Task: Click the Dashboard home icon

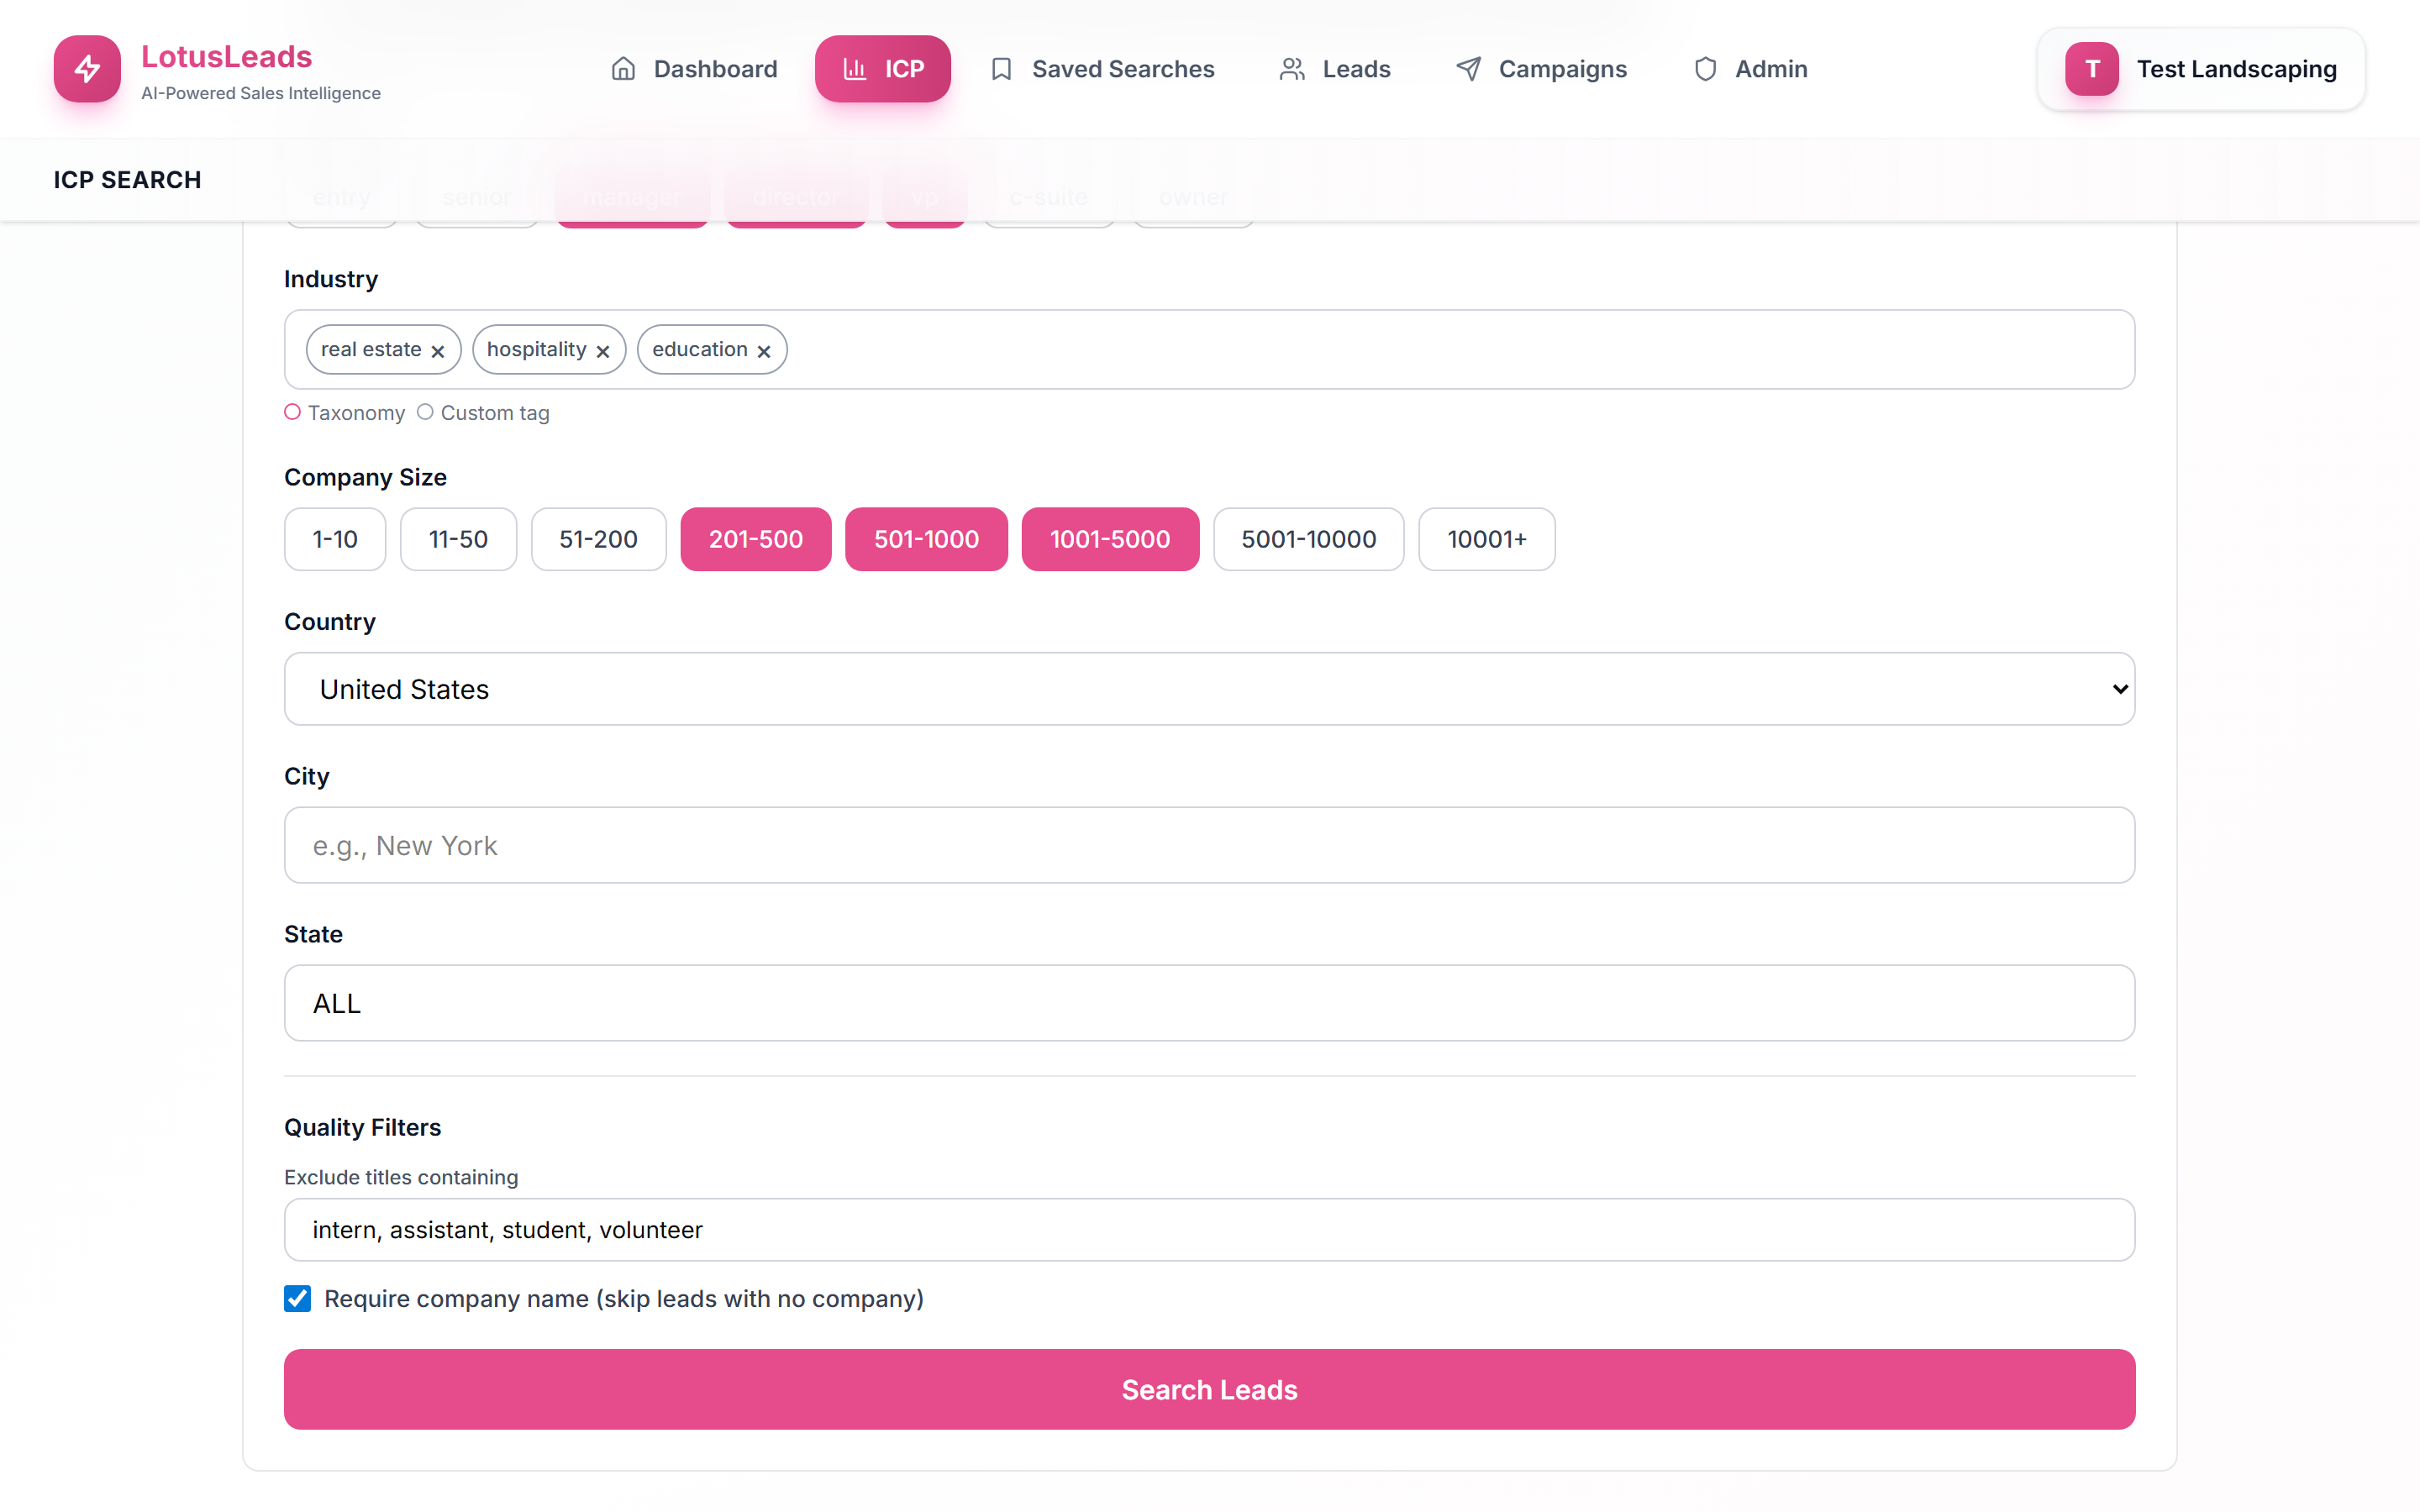Action: (623, 69)
